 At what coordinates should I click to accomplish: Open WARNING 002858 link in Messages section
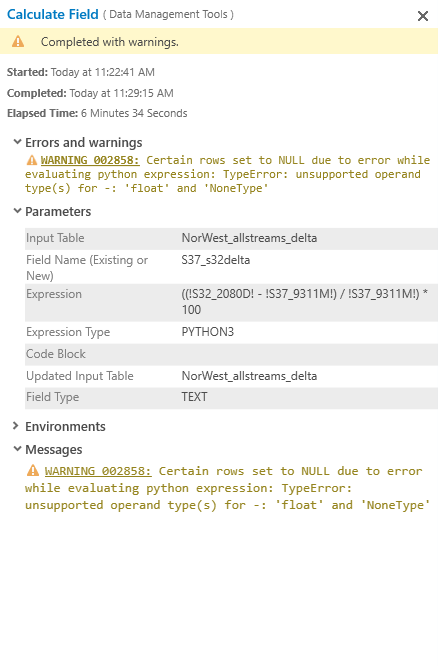[x=98, y=471]
